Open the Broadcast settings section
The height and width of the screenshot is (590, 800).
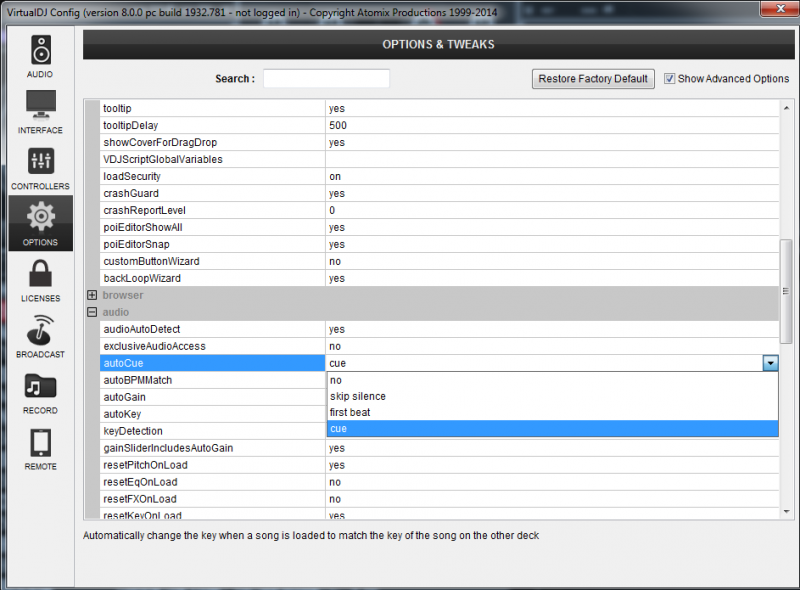[41, 335]
